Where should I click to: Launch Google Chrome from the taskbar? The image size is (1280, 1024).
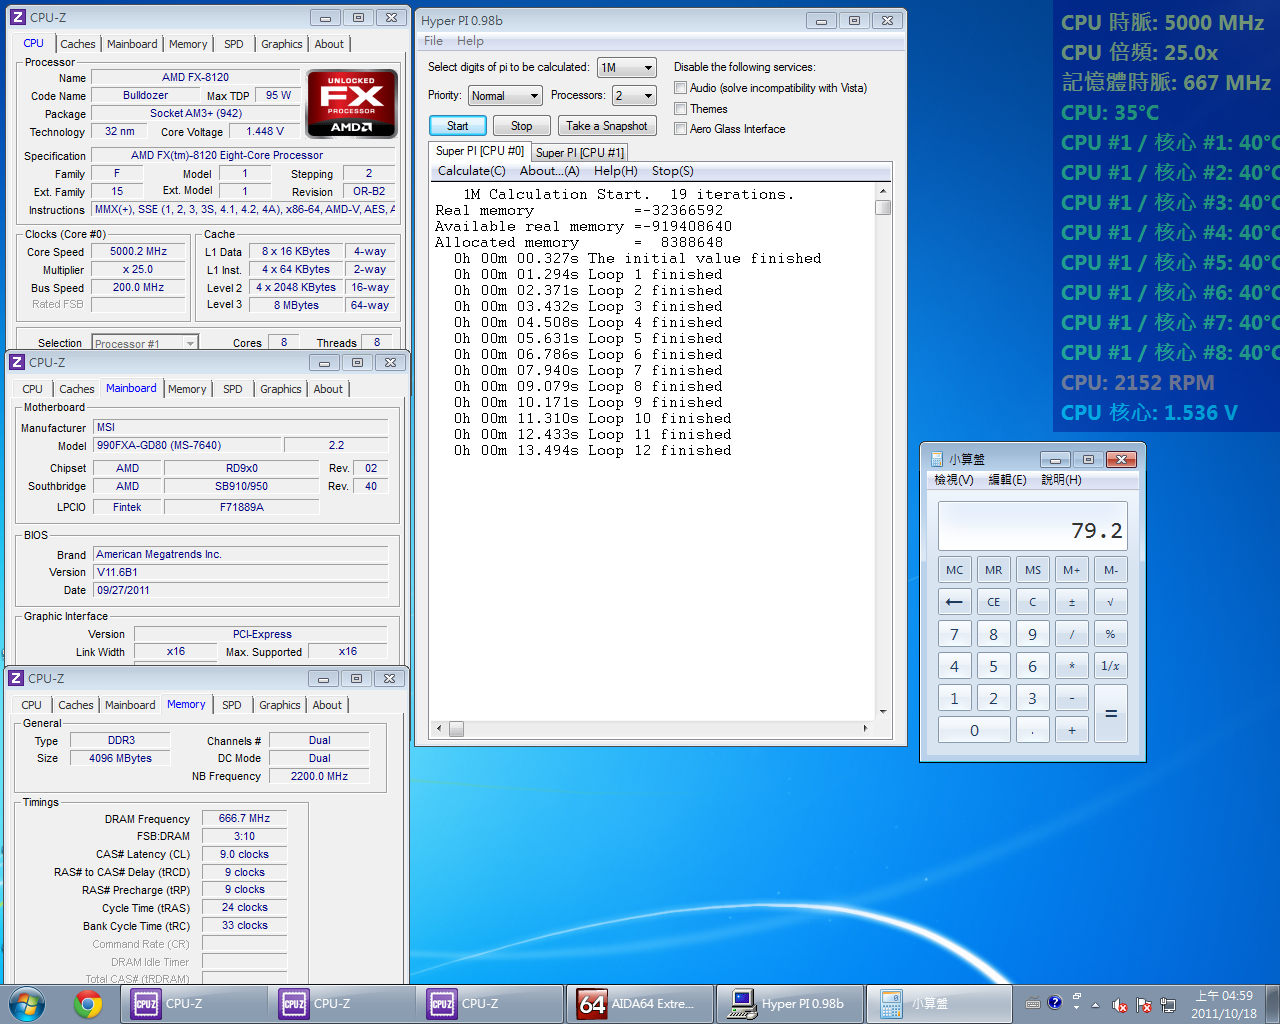pyautogui.click(x=88, y=1003)
